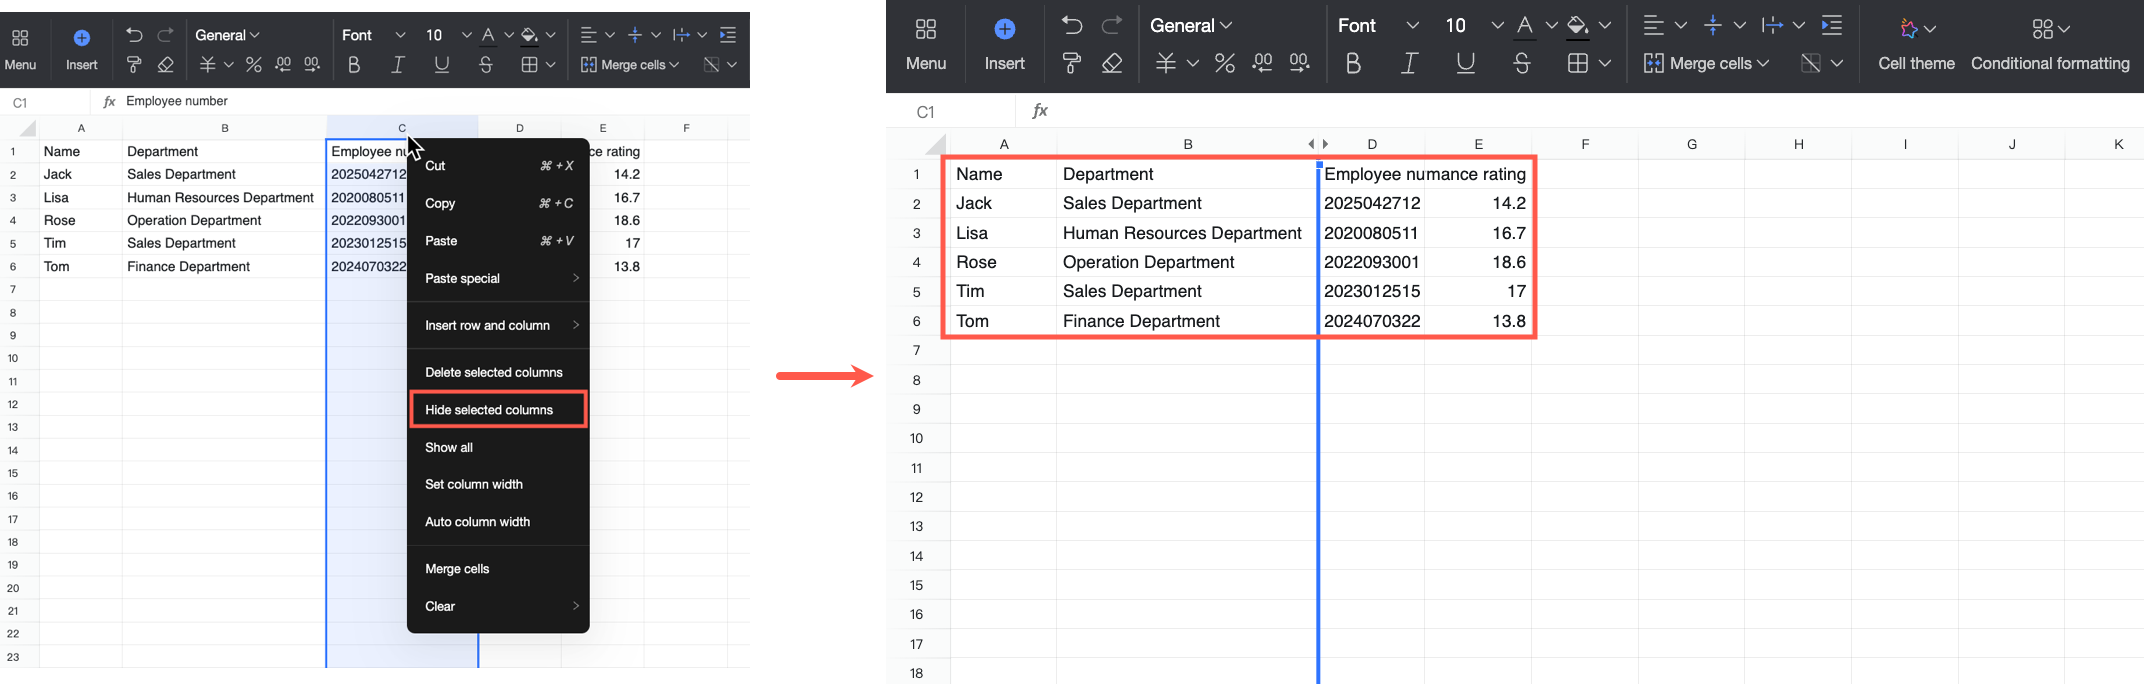The image size is (2144, 684).
Task: Toggle Bold in the right screenshot toolbar
Action: click(x=1353, y=63)
